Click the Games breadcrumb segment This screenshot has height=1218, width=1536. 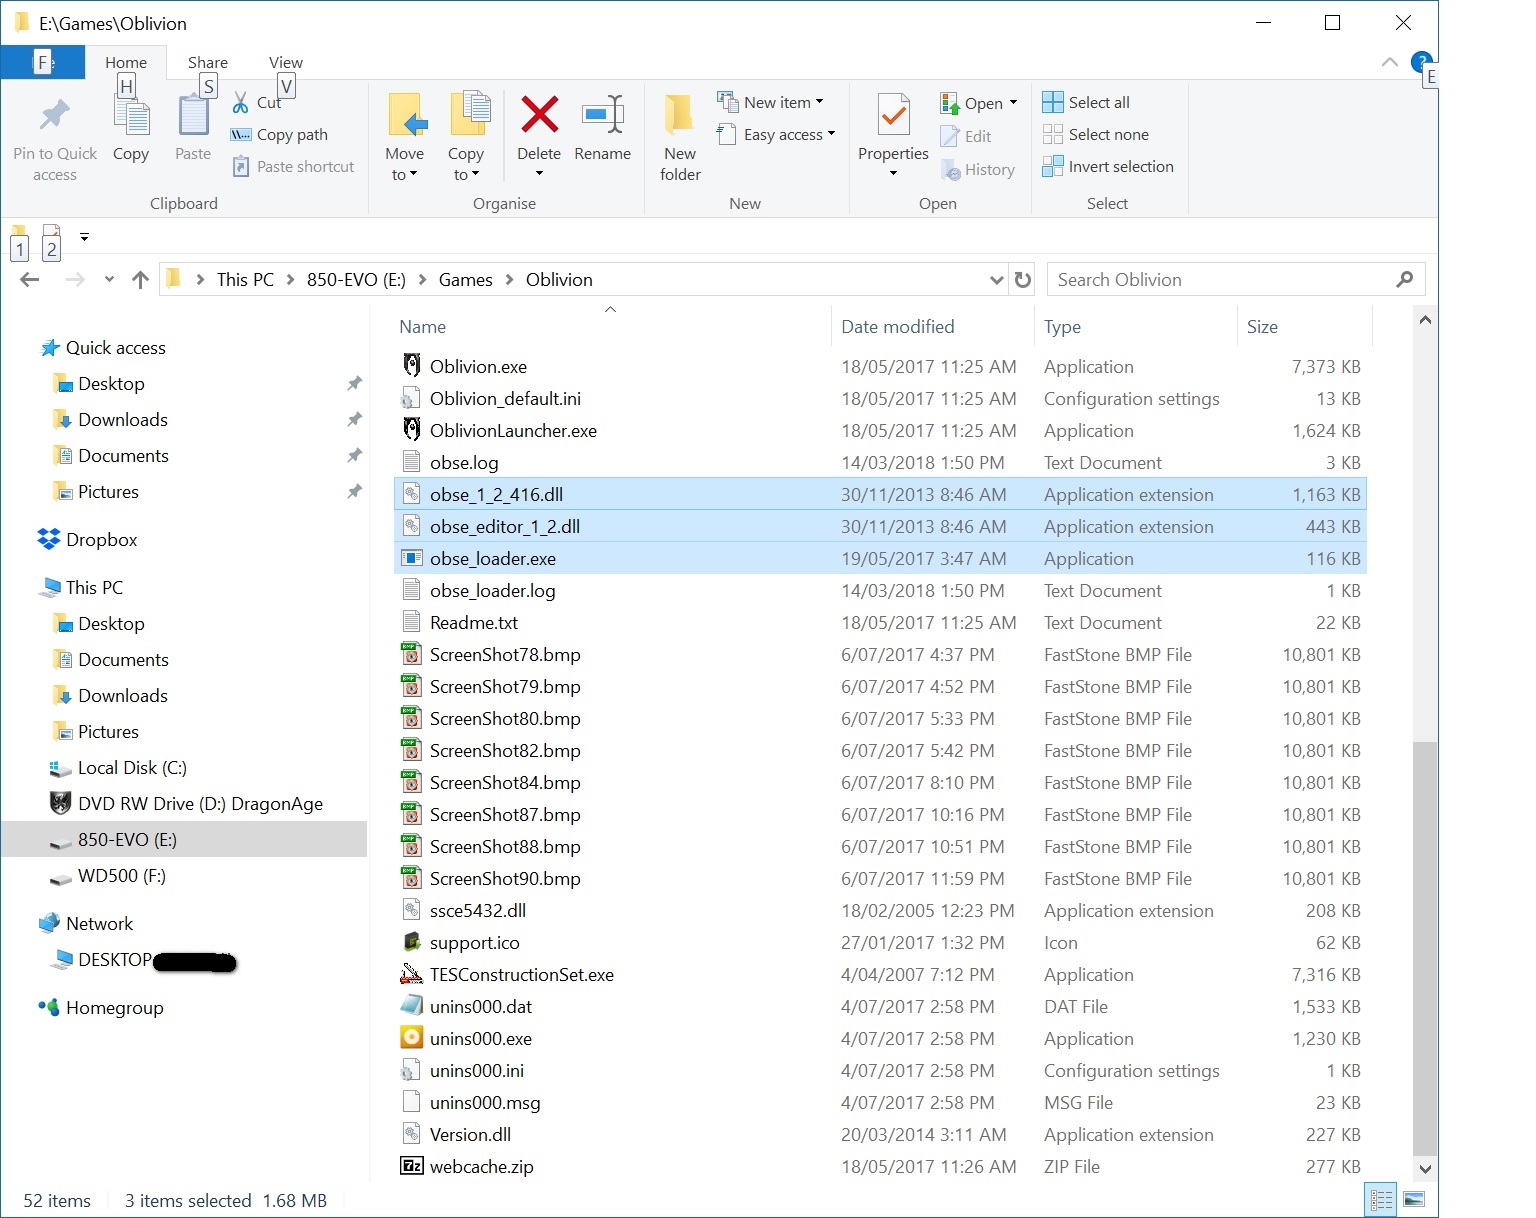466,280
